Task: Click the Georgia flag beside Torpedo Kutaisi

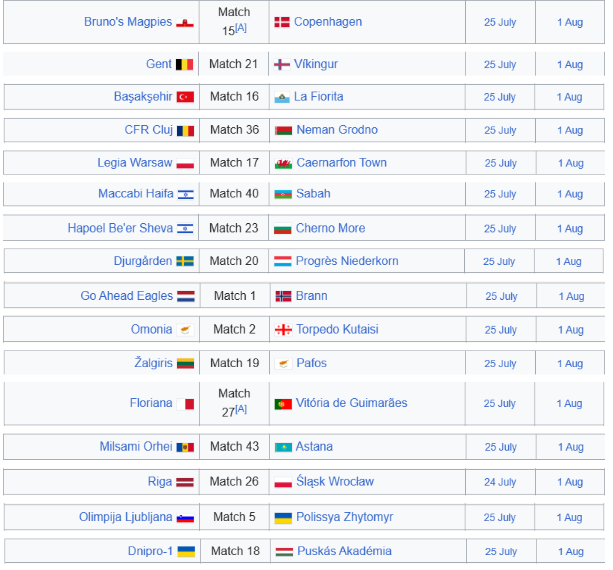Action: (x=283, y=330)
